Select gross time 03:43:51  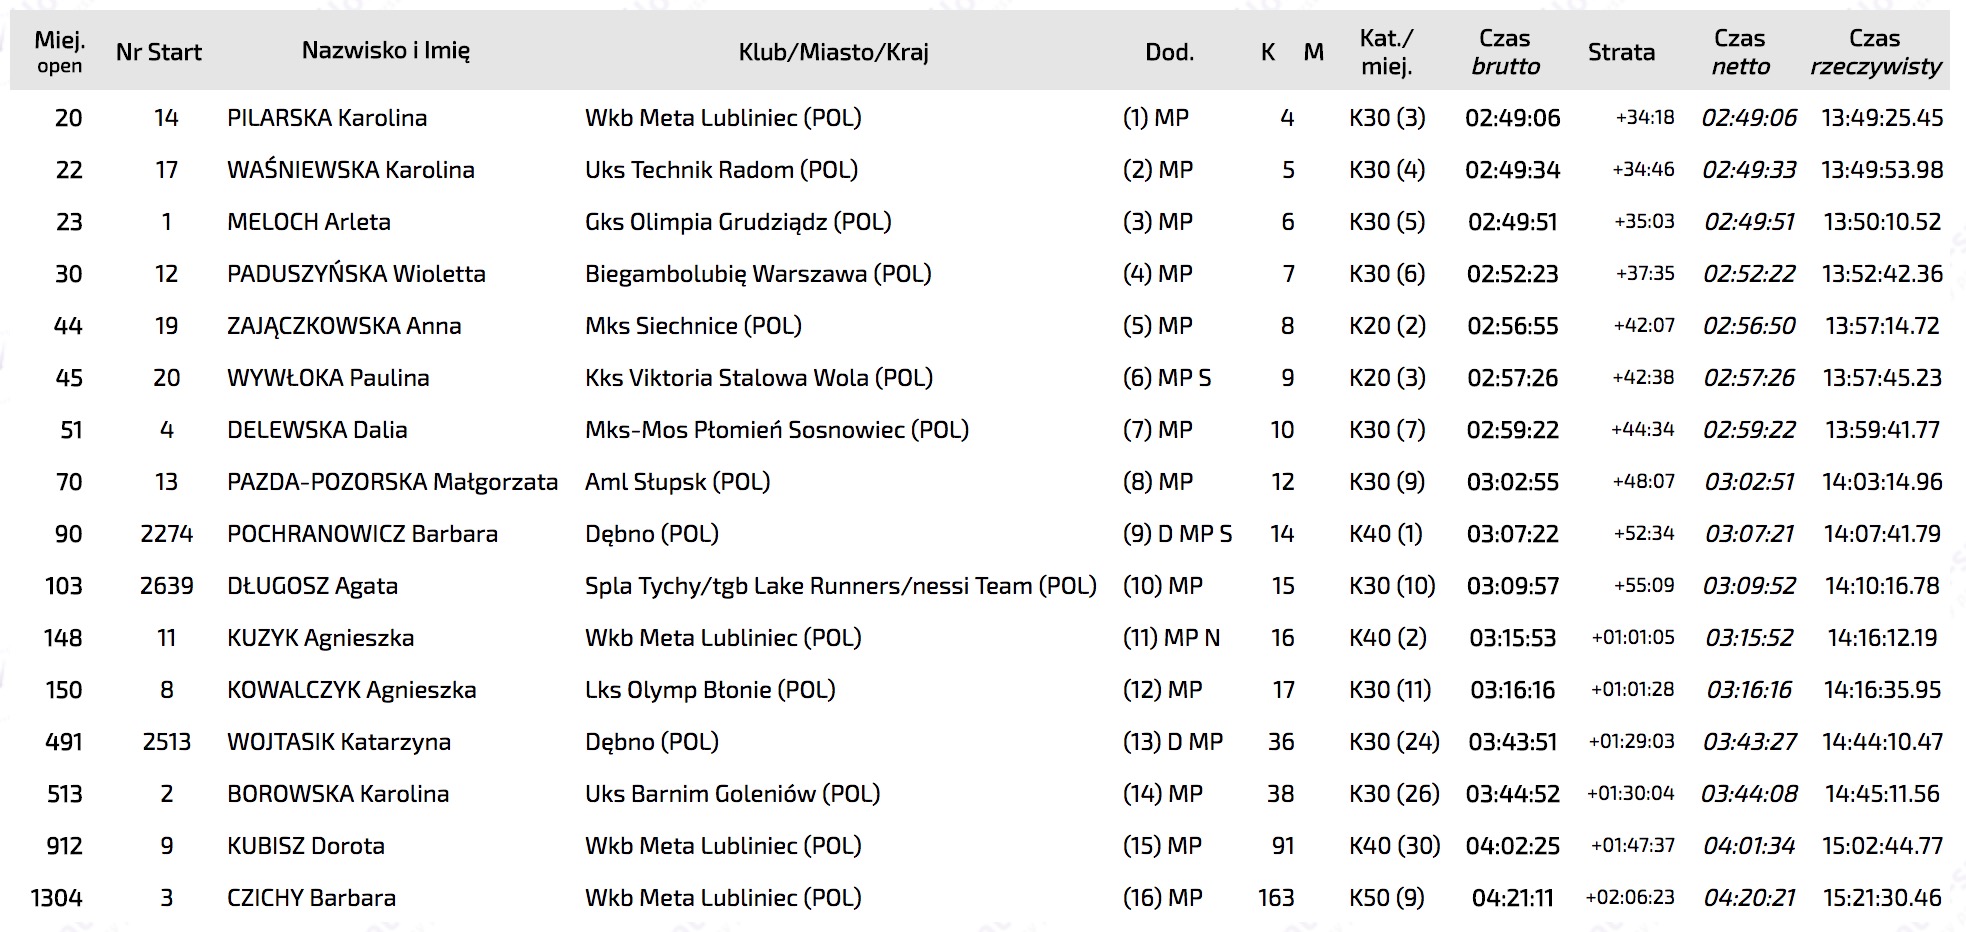(x=1512, y=742)
